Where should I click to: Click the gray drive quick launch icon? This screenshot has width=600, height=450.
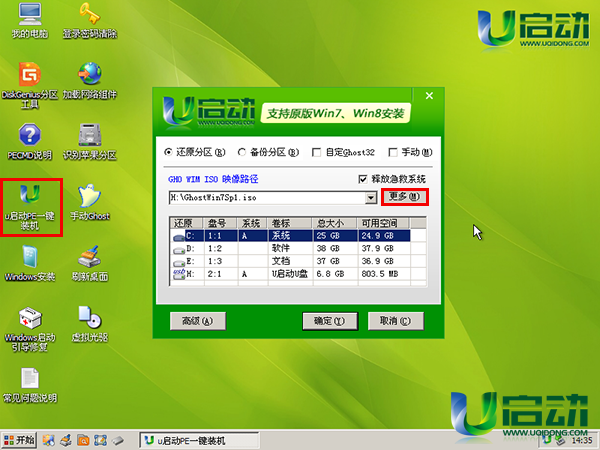click(x=118, y=440)
